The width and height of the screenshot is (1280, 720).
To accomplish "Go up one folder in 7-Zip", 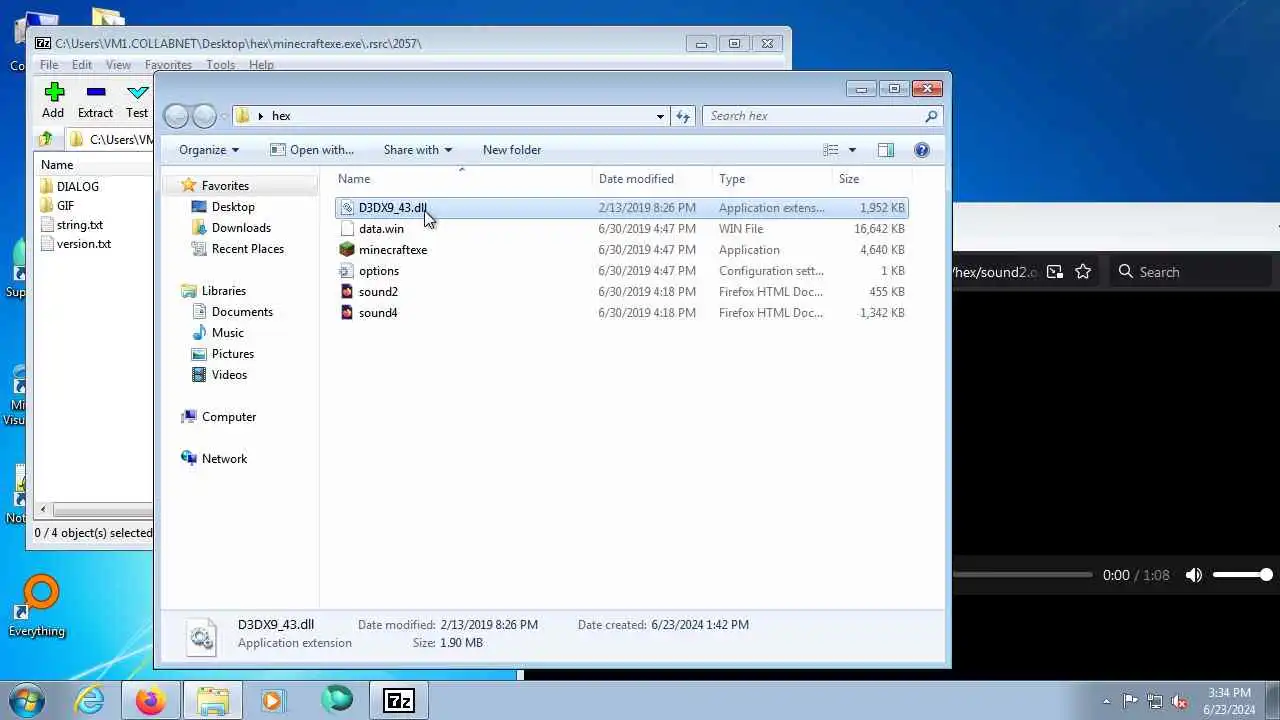I will [x=46, y=139].
